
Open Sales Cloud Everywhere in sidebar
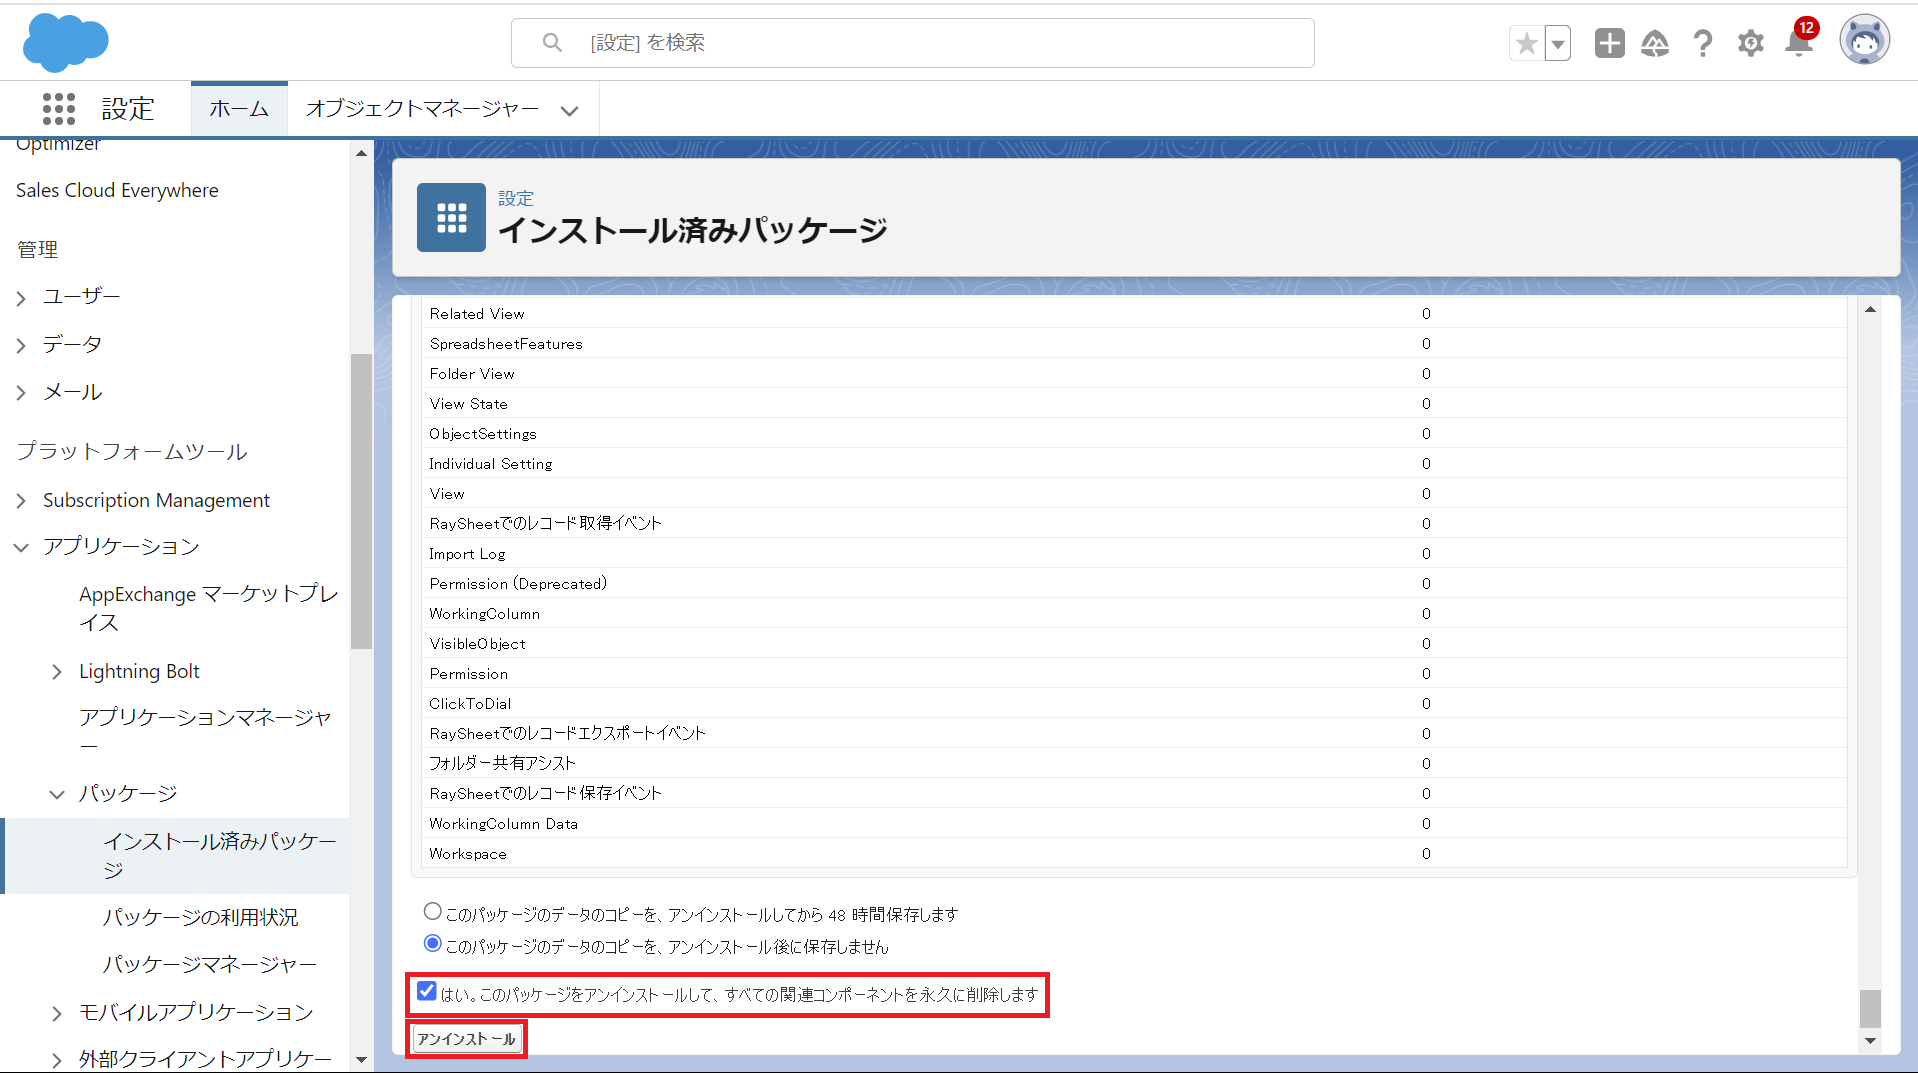point(117,190)
